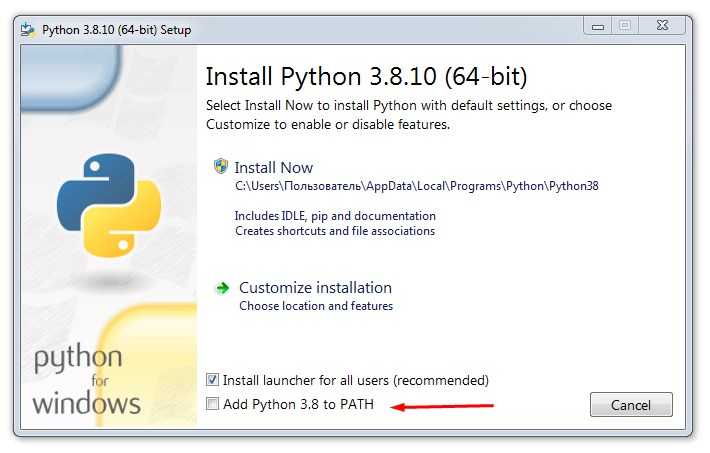Viewport: 710px width, 453px height.
Task: Click the 'Install Python 3.8.10 (64-bit)' heading
Action: point(366,76)
